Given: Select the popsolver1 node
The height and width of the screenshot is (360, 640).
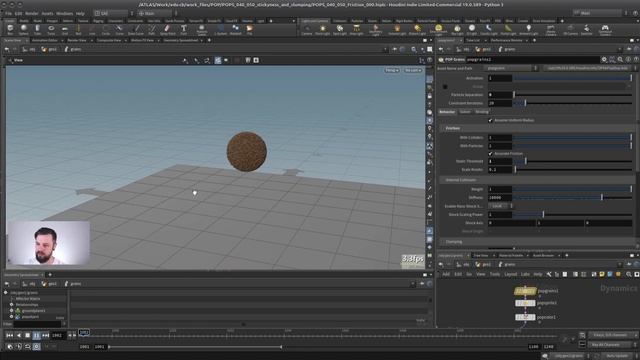Looking at the screenshot, I should point(524,303).
